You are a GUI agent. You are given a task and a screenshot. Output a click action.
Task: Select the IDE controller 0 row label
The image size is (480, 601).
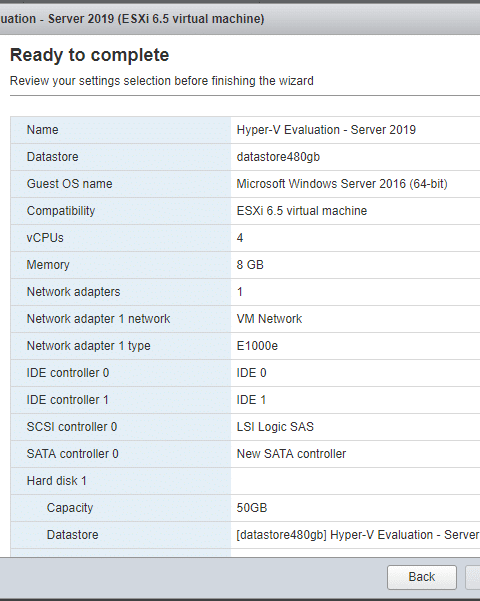(68, 373)
